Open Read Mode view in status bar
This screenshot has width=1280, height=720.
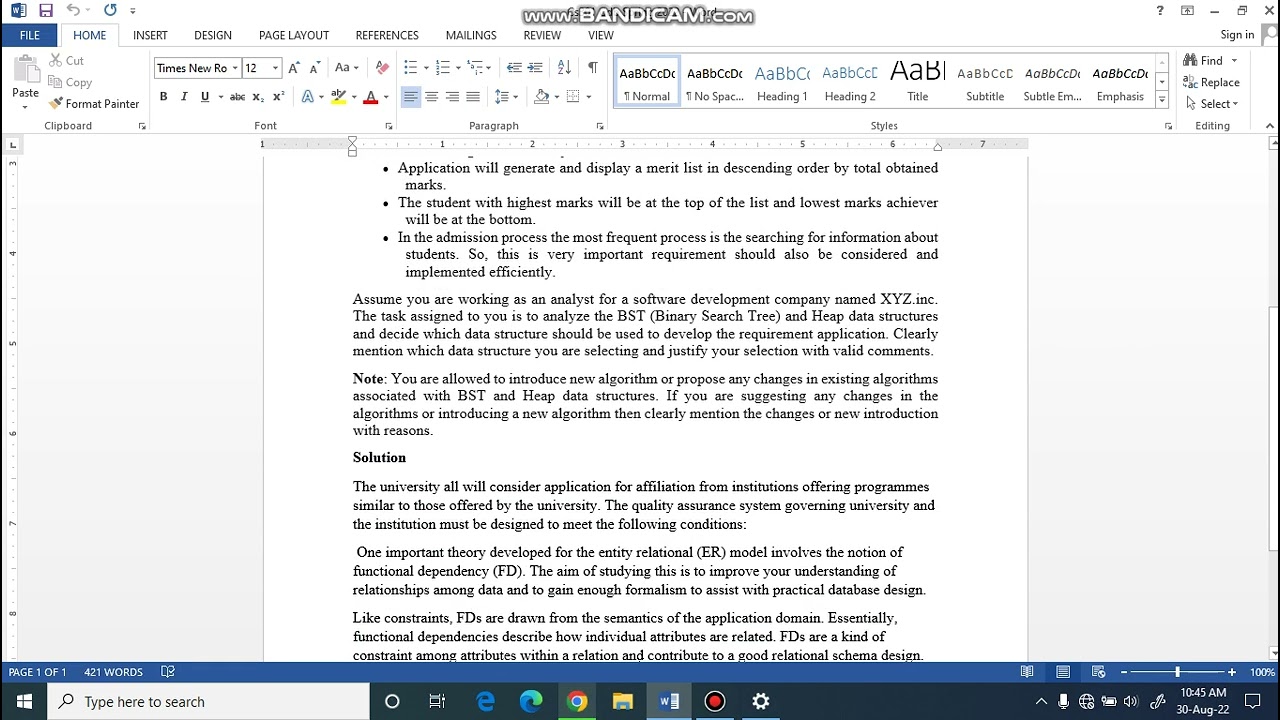coord(1027,672)
